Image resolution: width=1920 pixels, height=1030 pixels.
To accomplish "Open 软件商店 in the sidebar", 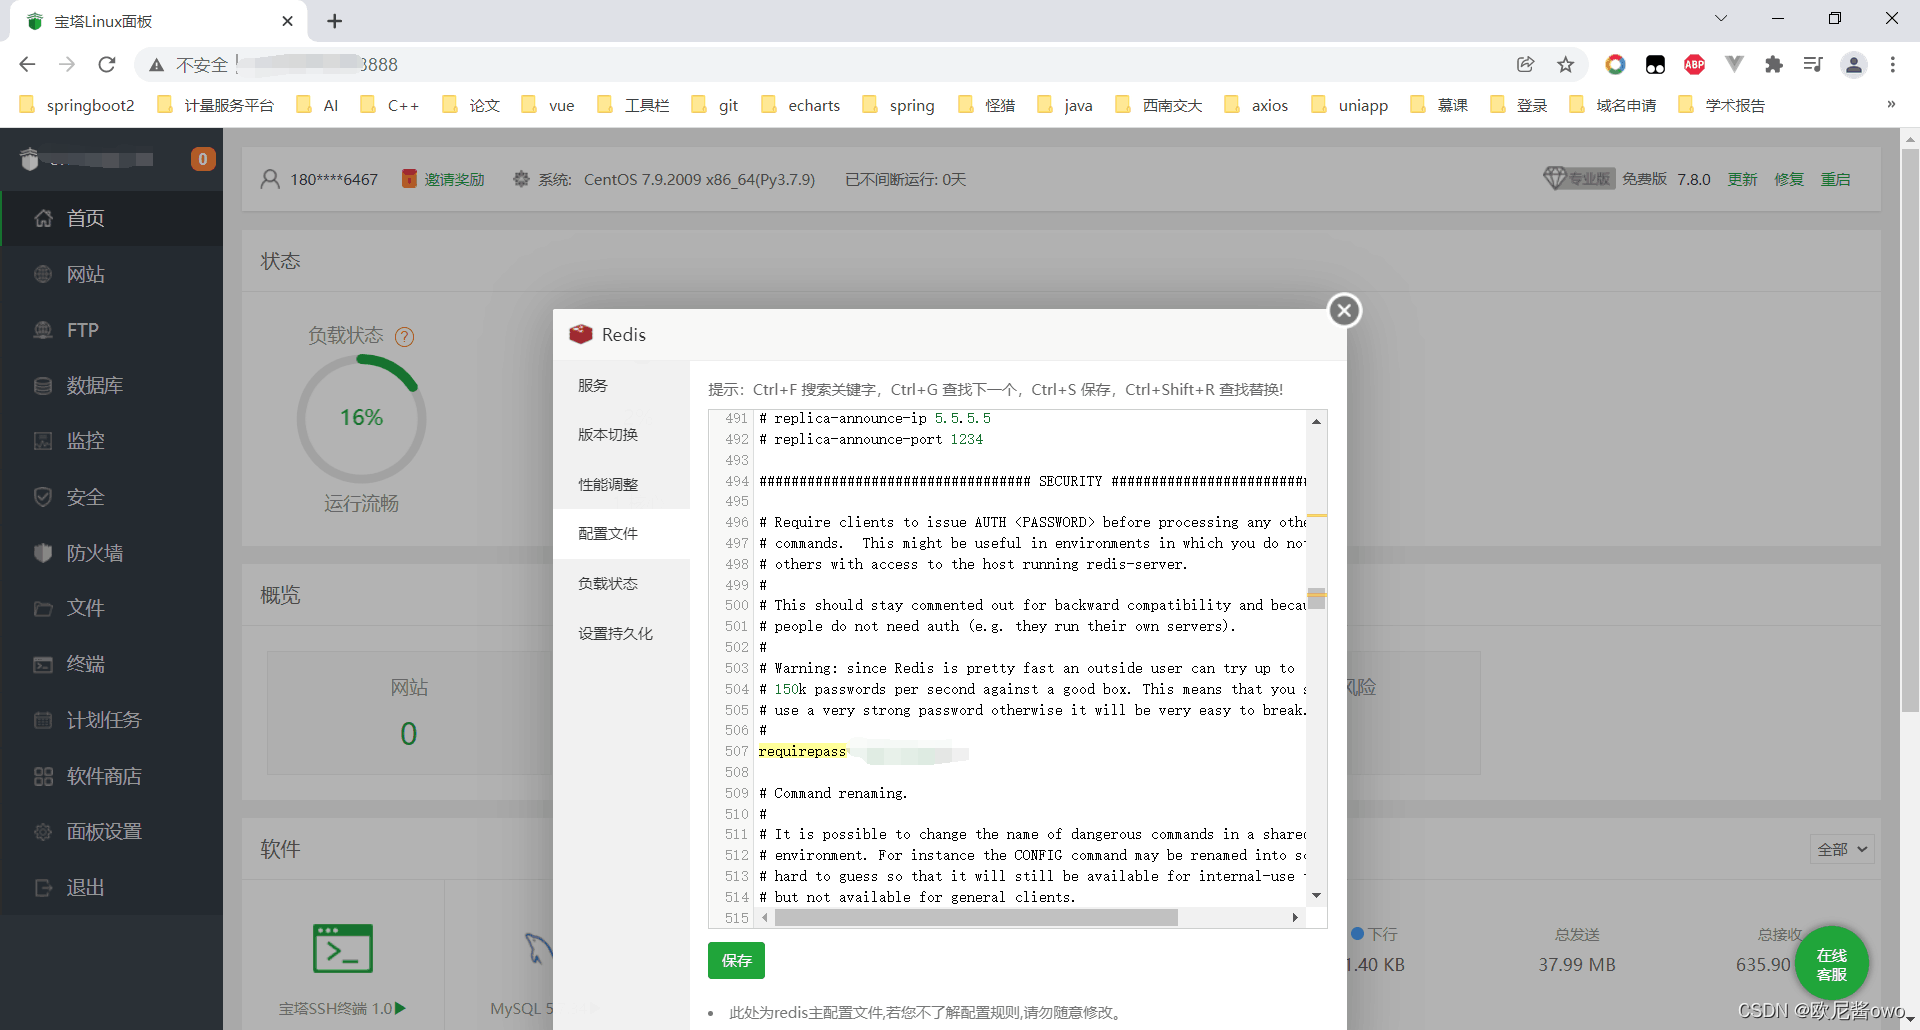I will (x=111, y=776).
